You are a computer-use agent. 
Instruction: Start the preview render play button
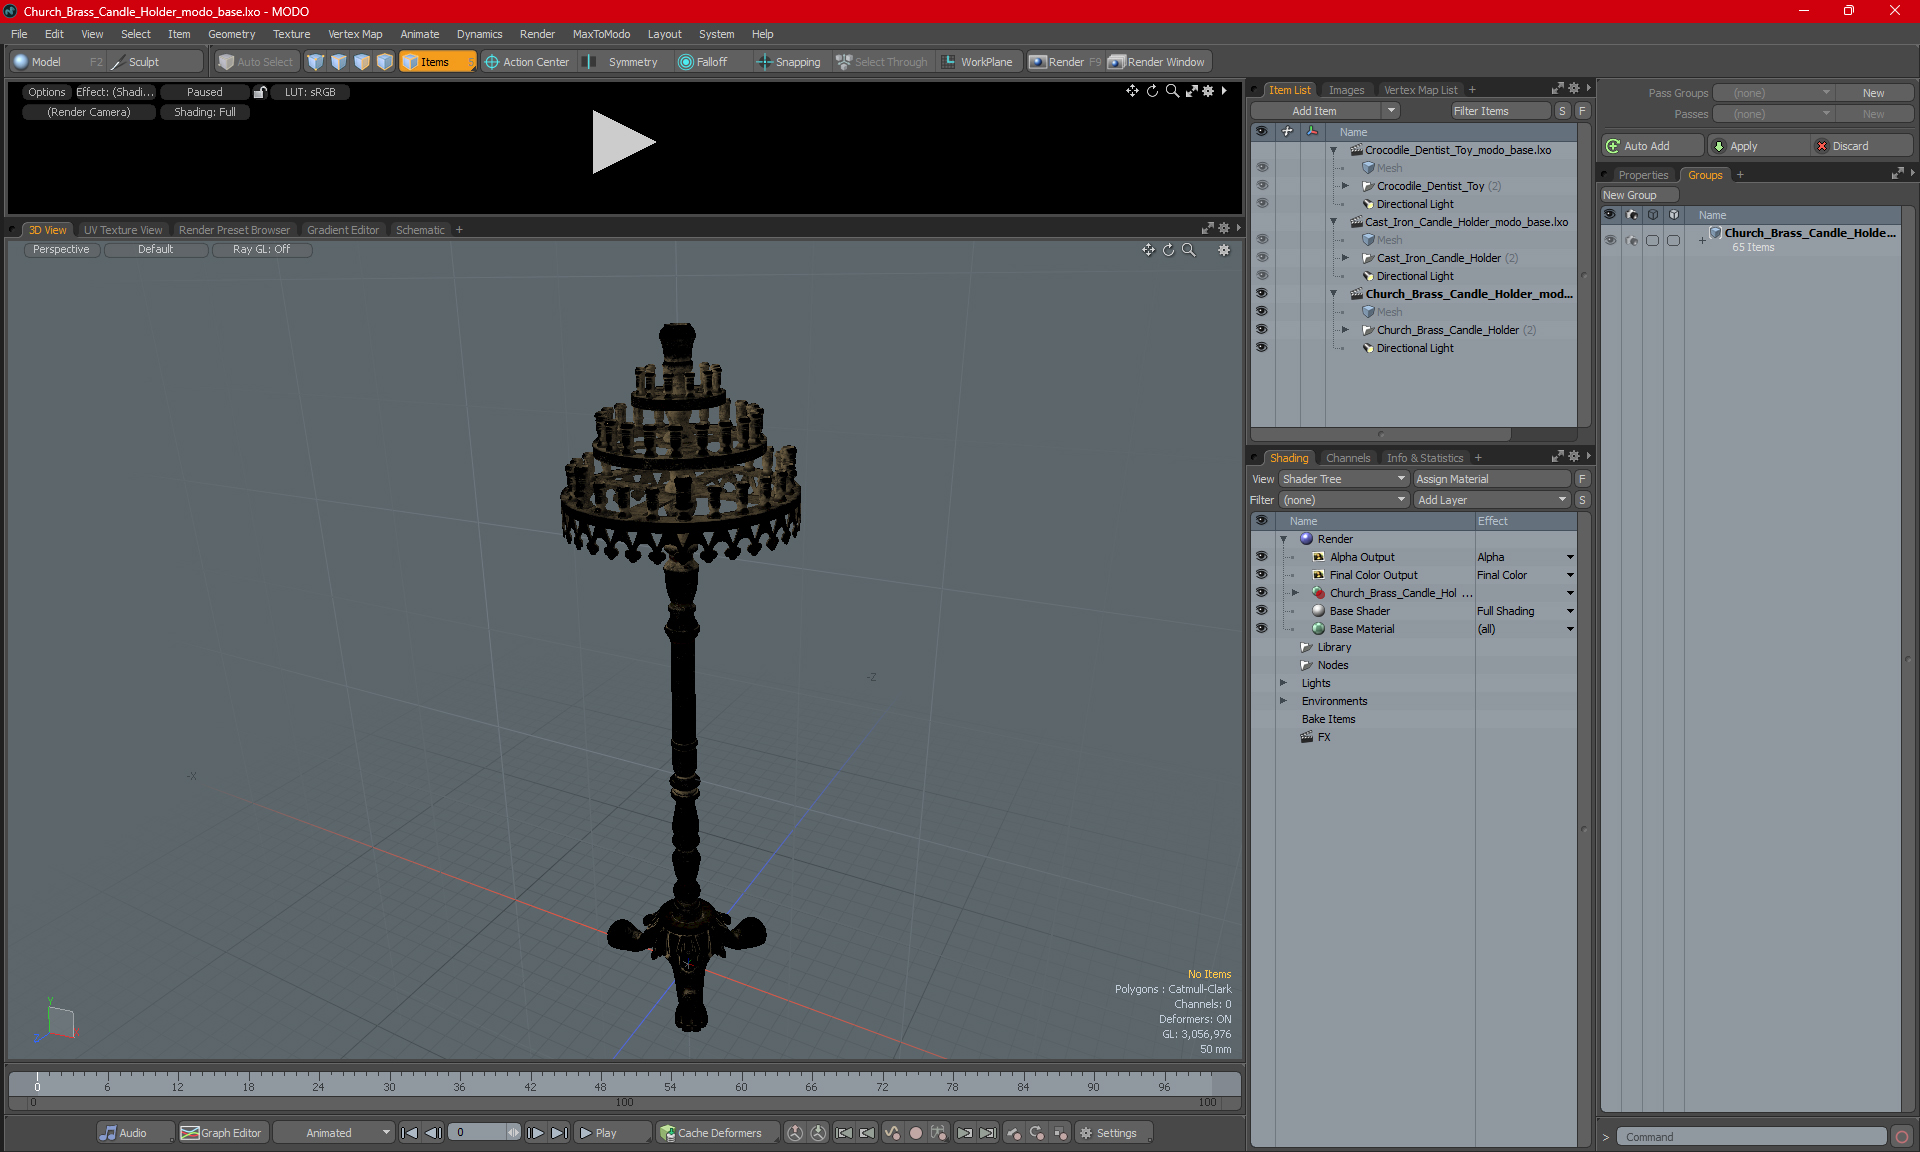pyautogui.click(x=622, y=142)
